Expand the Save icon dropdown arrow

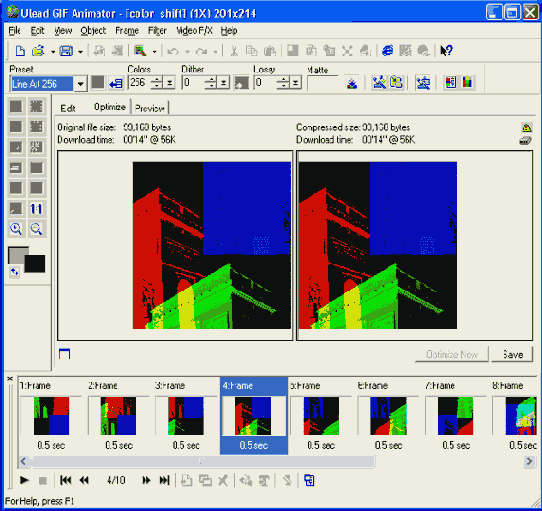pos(80,52)
